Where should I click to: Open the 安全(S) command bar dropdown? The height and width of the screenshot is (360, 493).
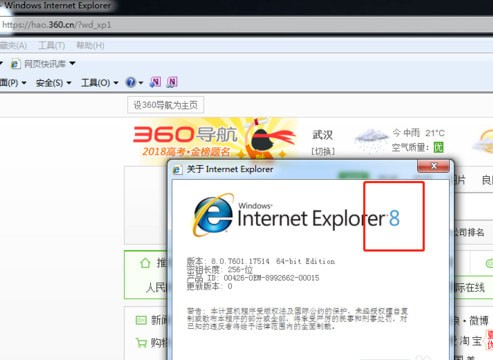53,83
